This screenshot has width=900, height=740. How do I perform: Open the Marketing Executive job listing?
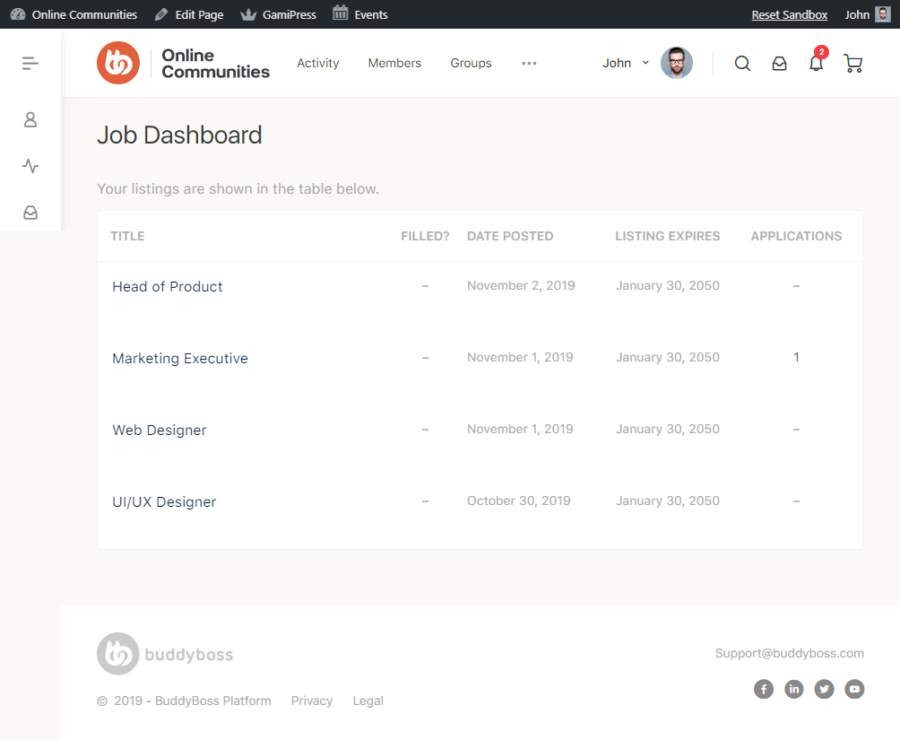pyautogui.click(x=180, y=358)
